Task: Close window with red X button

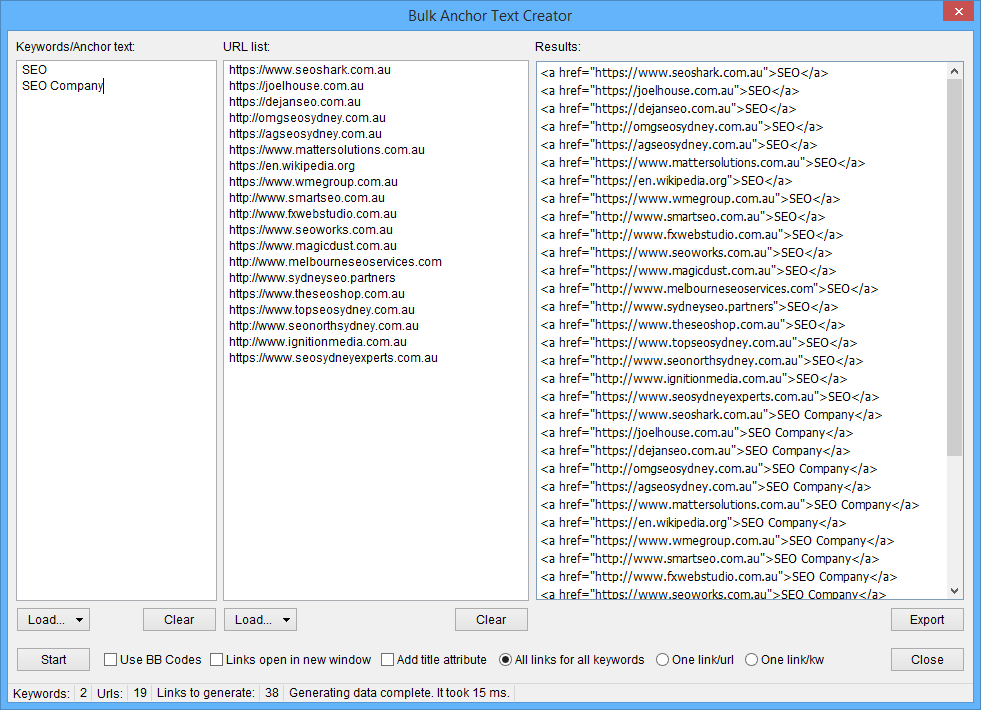Action: pos(957,12)
